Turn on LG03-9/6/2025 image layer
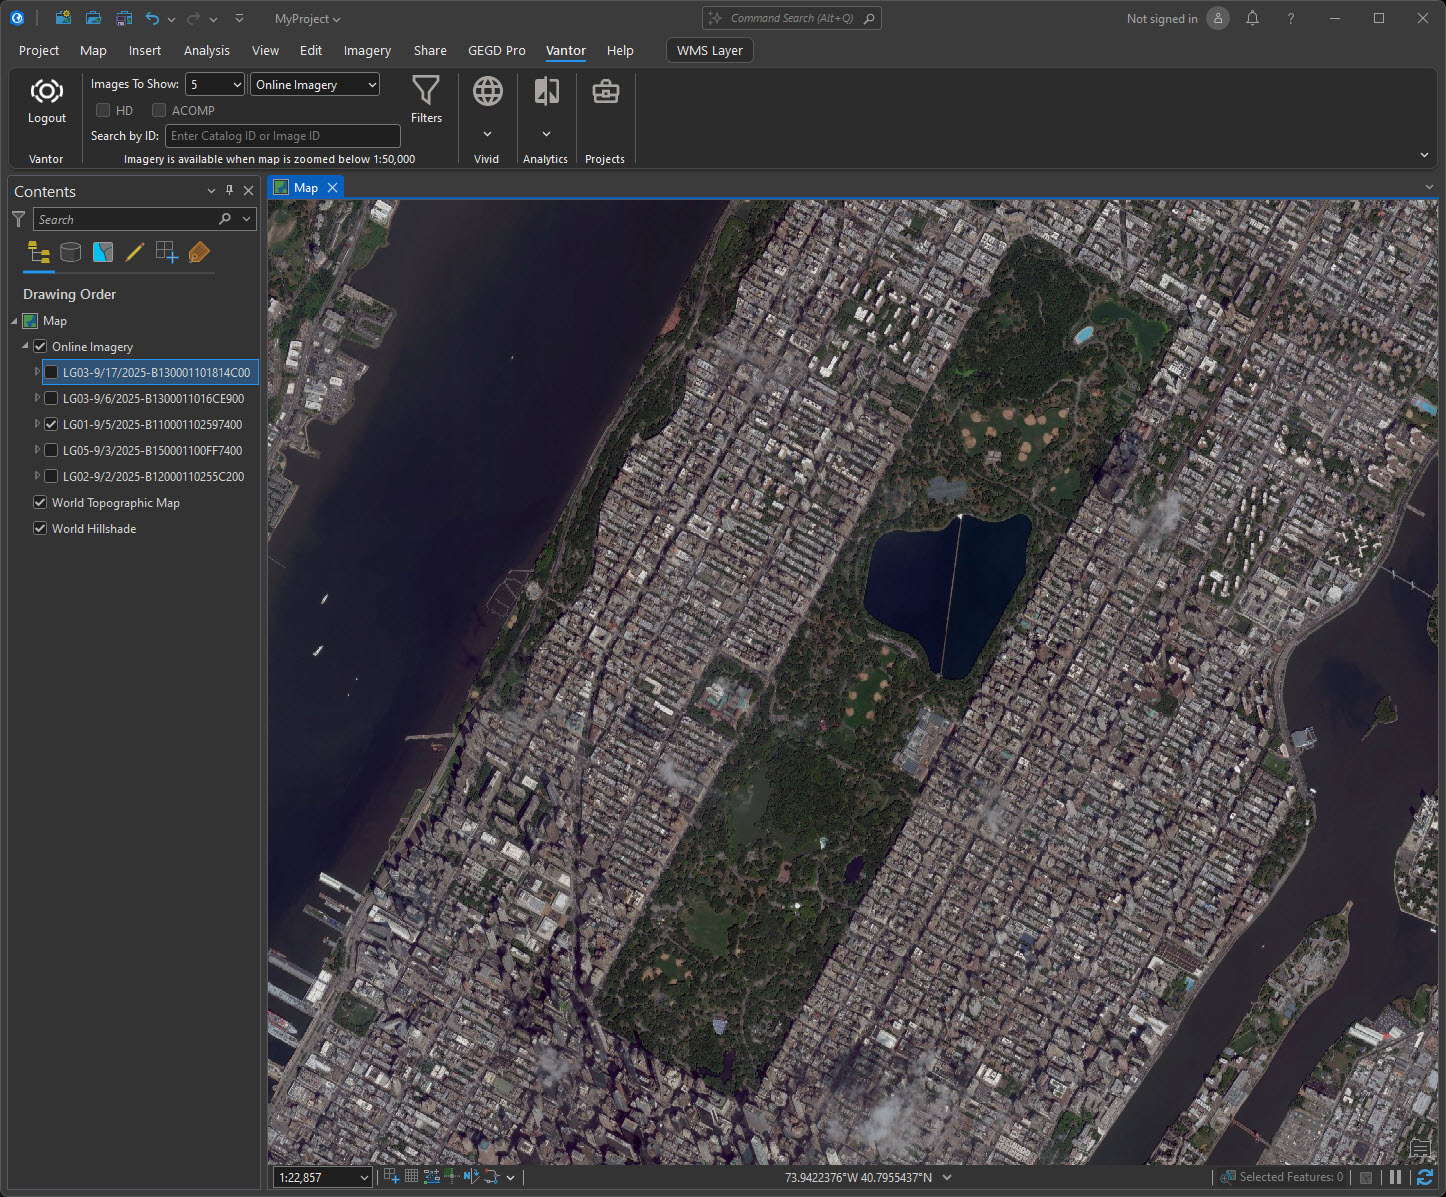Image resolution: width=1446 pixels, height=1197 pixels. point(51,398)
